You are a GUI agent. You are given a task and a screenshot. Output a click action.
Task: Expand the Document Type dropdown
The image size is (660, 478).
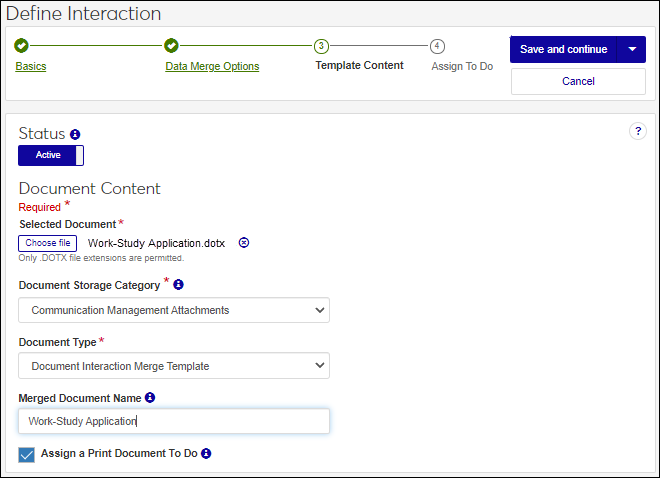point(174,366)
